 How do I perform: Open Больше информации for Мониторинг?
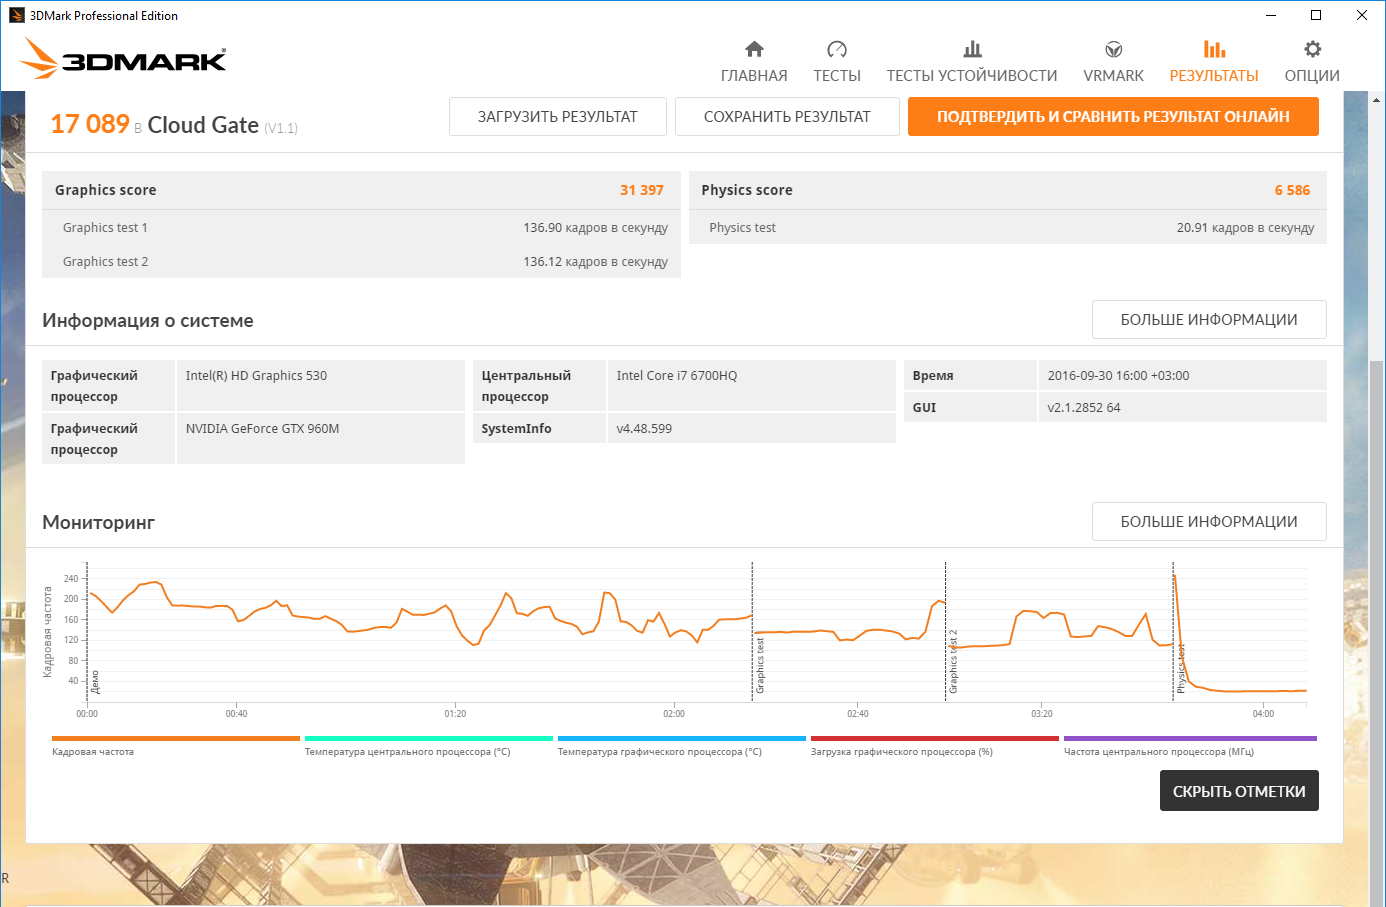pyautogui.click(x=1209, y=522)
